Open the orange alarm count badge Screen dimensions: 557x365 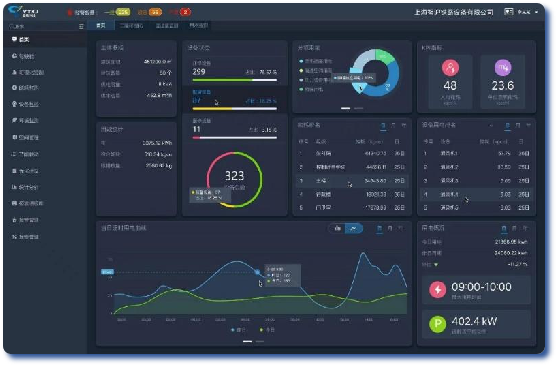(x=155, y=12)
